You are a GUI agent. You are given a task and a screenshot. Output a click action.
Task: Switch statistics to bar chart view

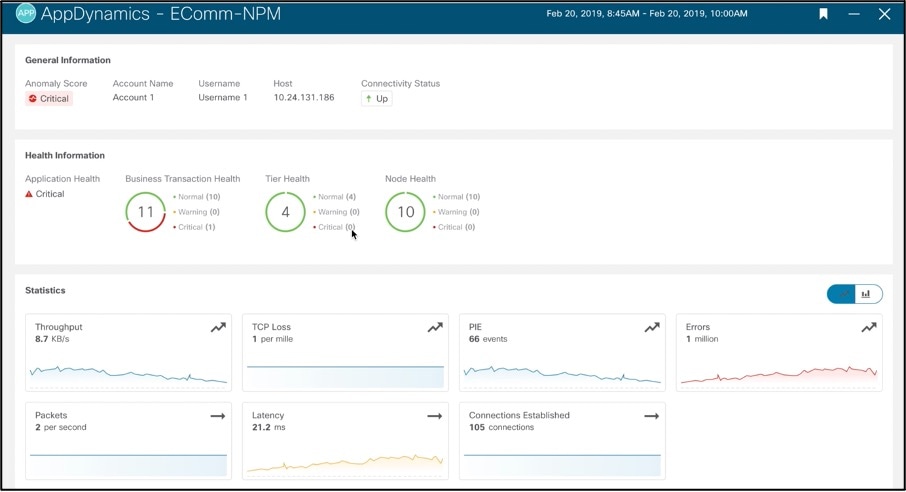point(868,294)
